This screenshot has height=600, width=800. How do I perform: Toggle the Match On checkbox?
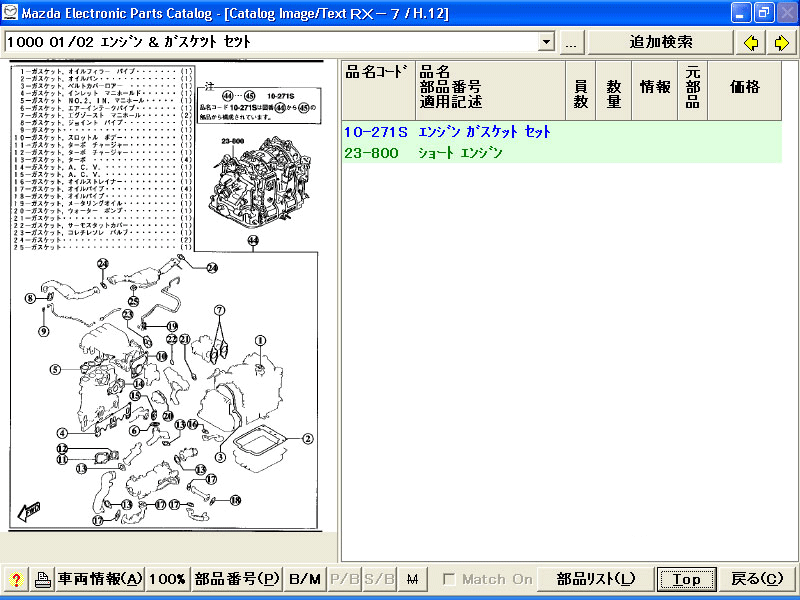[x=449, y=579]
